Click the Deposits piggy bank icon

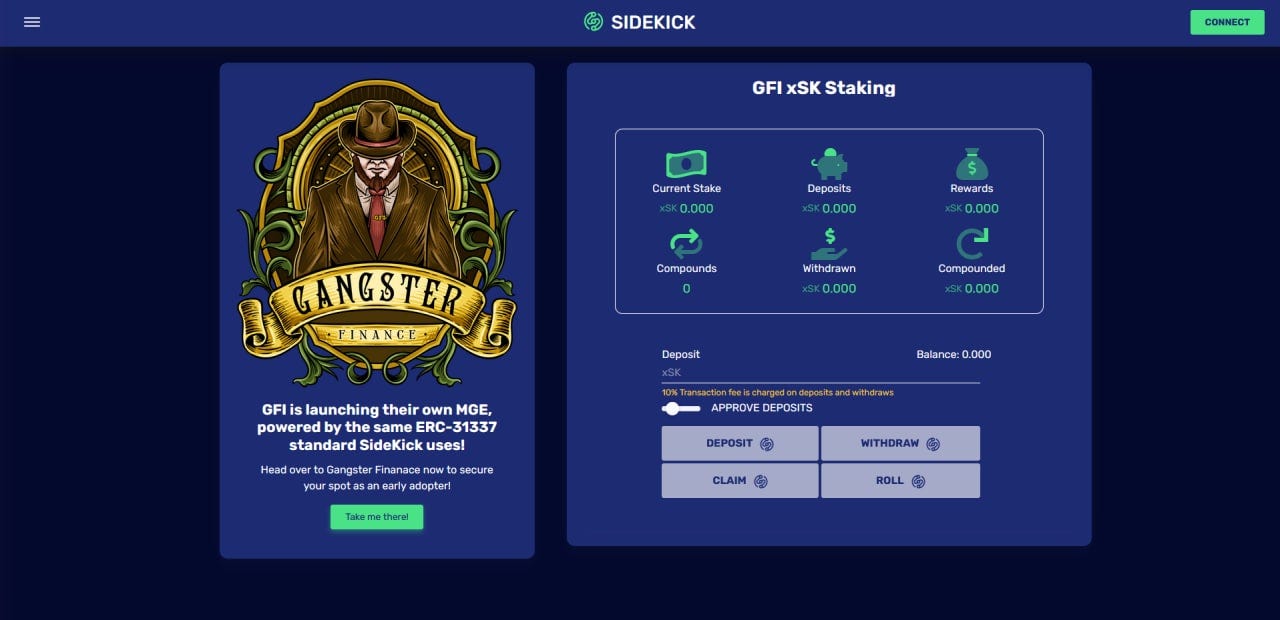(829, 163)
